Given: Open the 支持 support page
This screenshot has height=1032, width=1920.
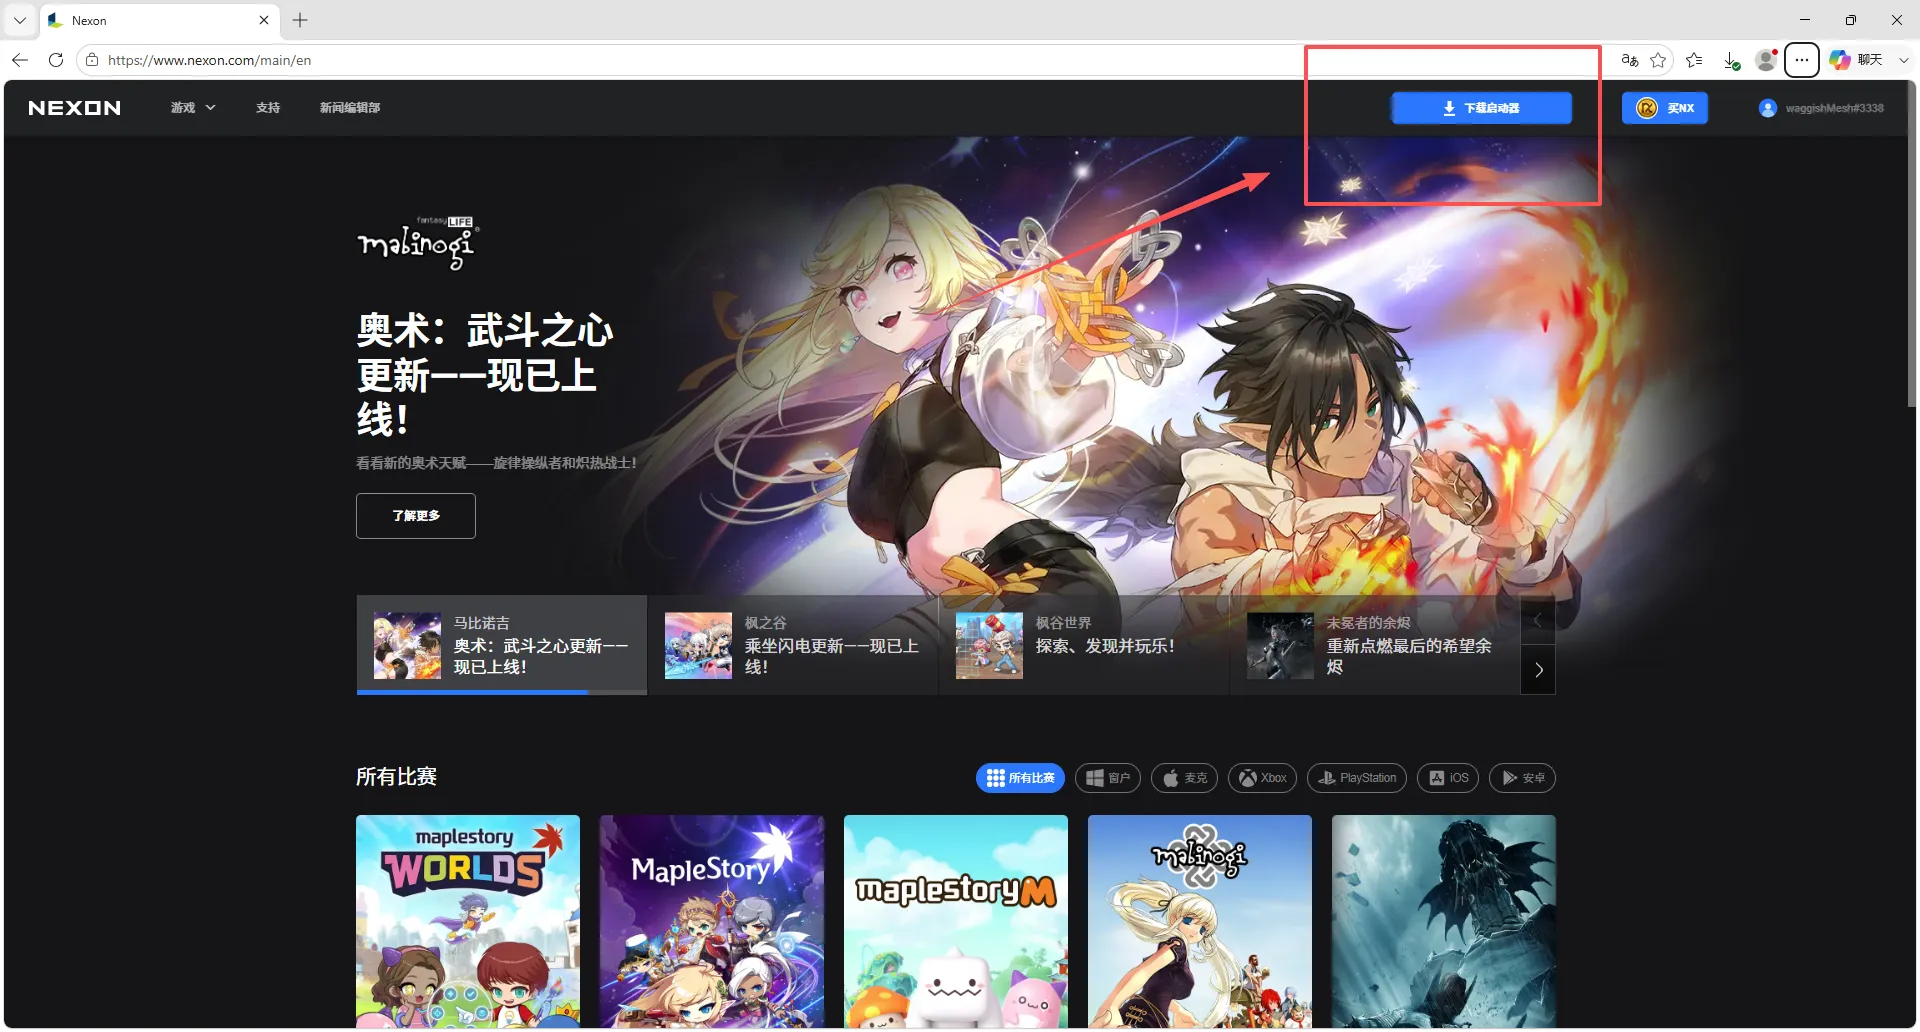Looking at the screenshot, I should click(x=268, y=108).
